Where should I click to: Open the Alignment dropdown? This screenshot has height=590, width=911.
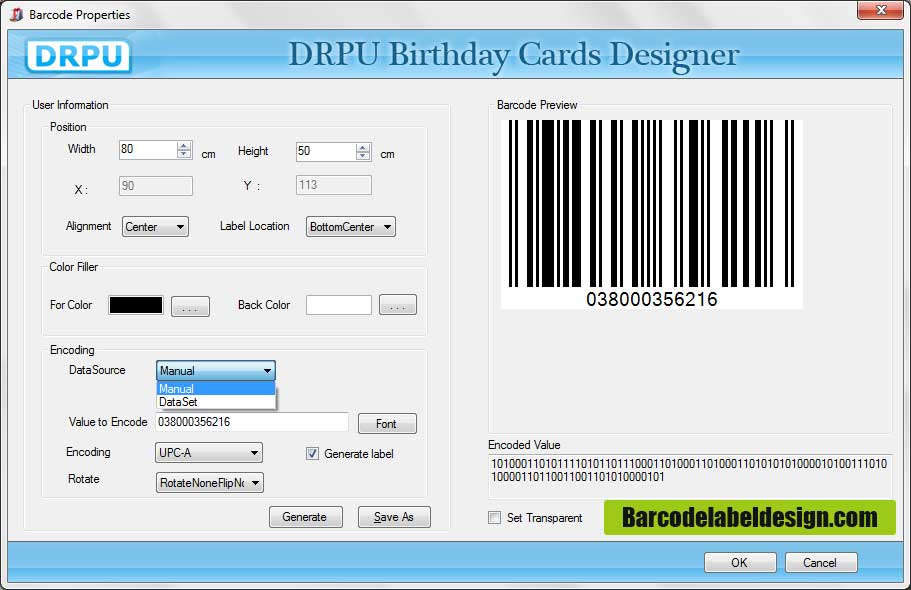click(155, 227)
